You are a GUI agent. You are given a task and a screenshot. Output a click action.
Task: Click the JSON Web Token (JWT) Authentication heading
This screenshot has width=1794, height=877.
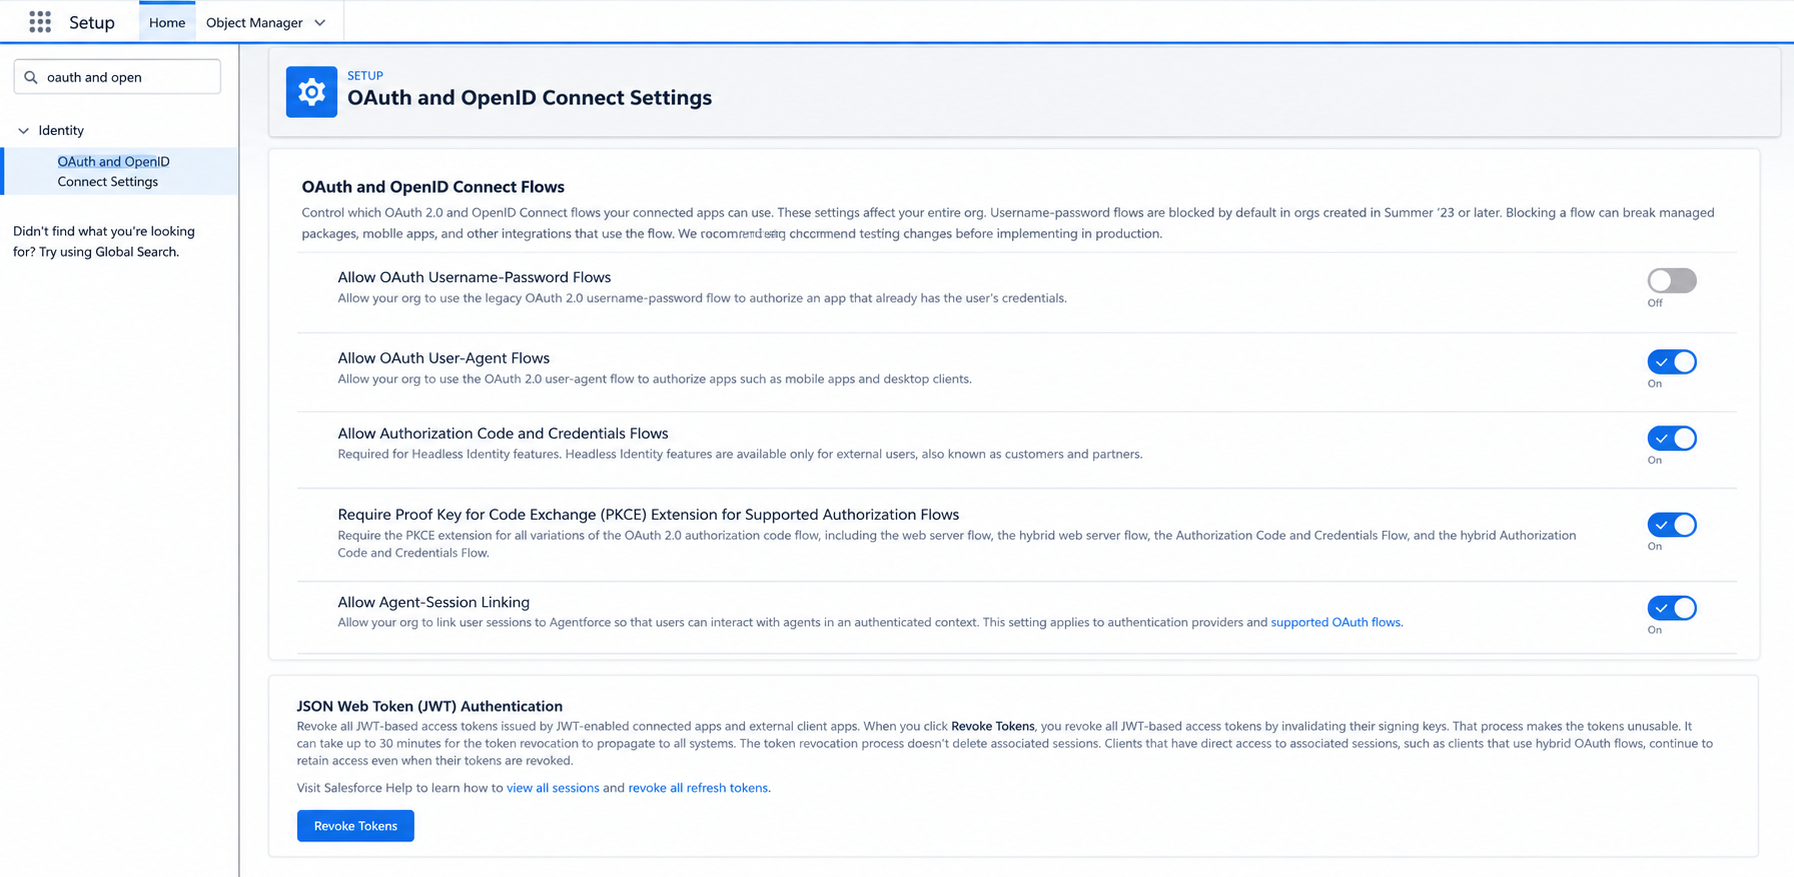[x=430, y=706]
